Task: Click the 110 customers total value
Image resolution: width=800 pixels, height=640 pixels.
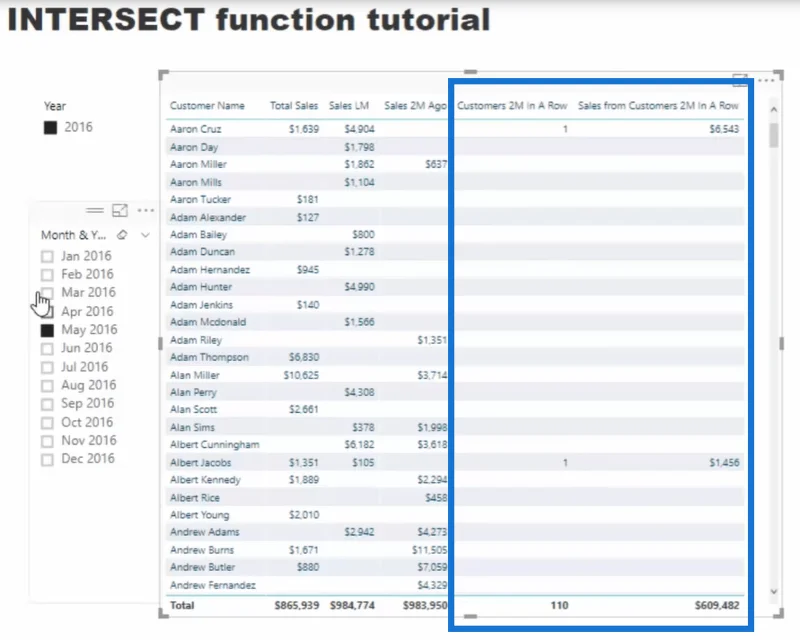Action: pyautogui.click(x=559, y=605)
